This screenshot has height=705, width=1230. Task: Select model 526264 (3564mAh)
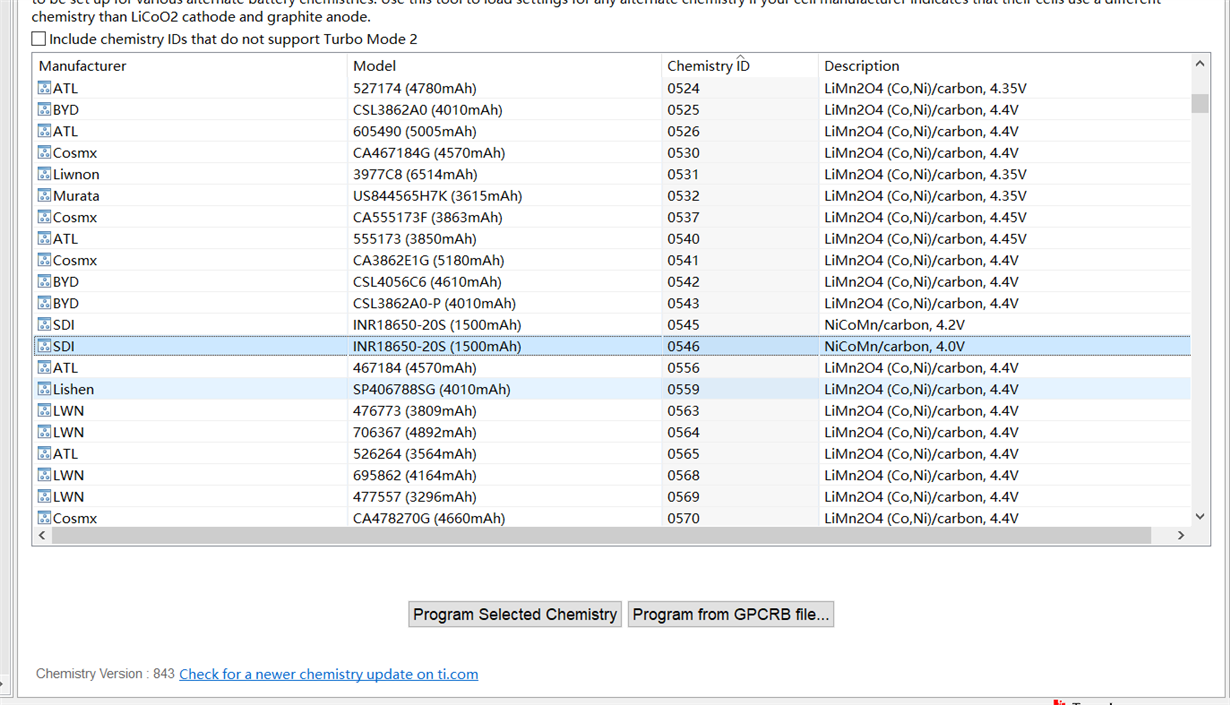tap(415, 454)
